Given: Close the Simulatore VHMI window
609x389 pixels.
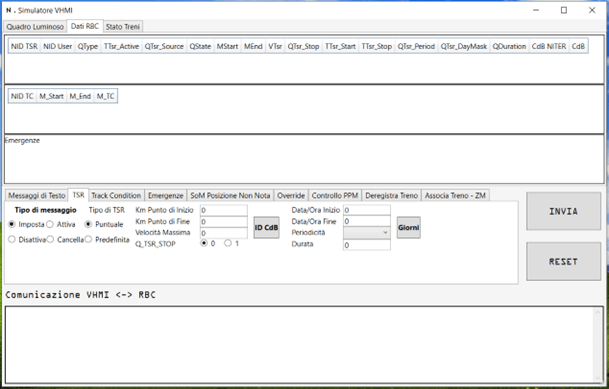Looking at the screenshot, I should (x=592, y=10).
